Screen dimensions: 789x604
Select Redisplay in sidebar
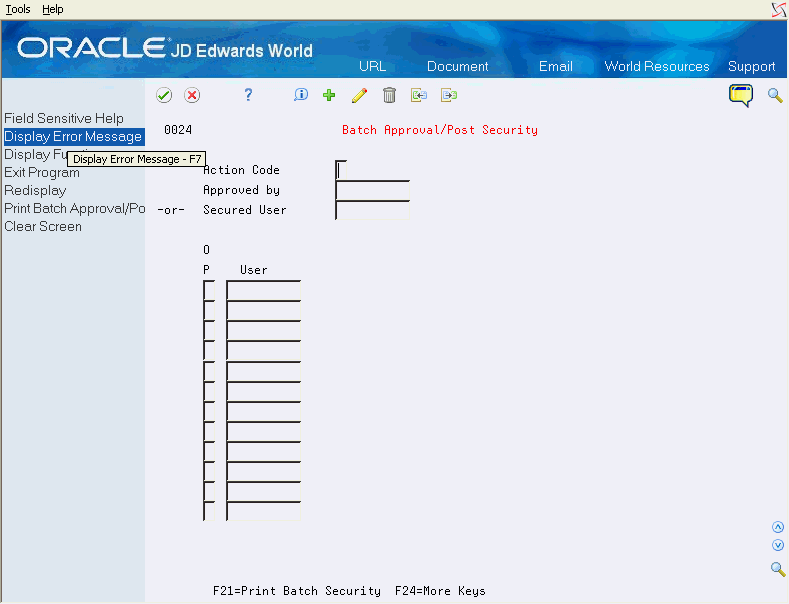coord(35,191)
